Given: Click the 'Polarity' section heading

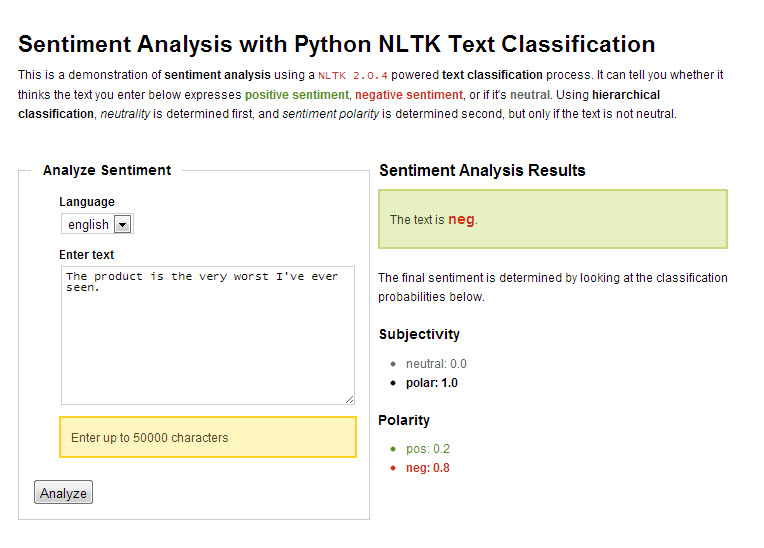Looking at the screenshot, I should [x=404, y=420].
